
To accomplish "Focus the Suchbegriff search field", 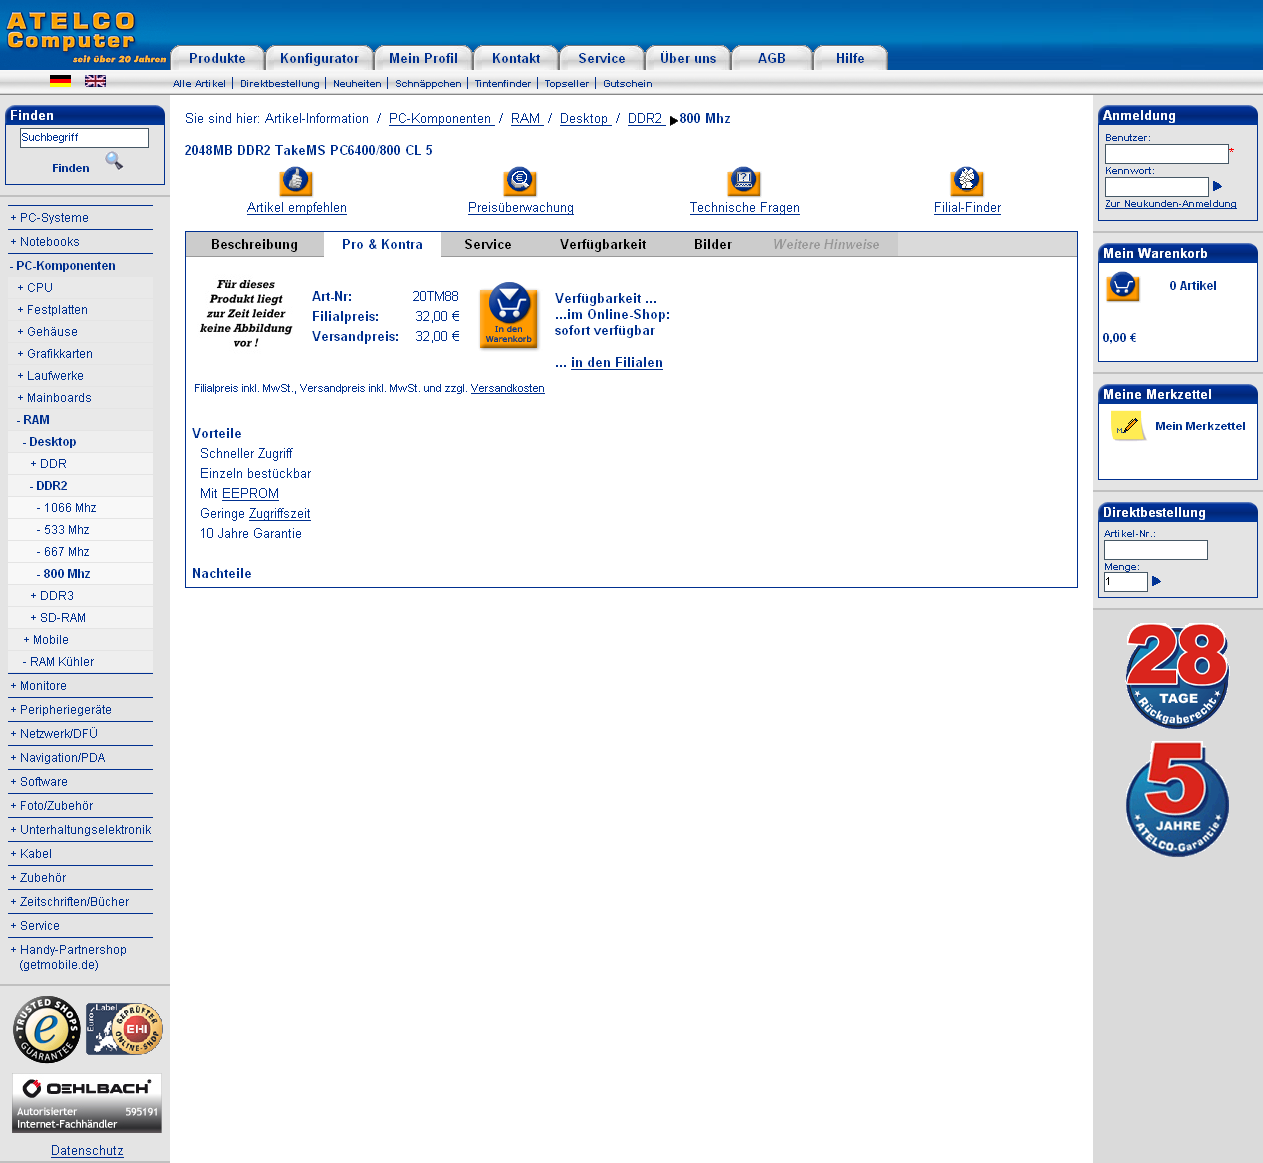I will point(84,138).
